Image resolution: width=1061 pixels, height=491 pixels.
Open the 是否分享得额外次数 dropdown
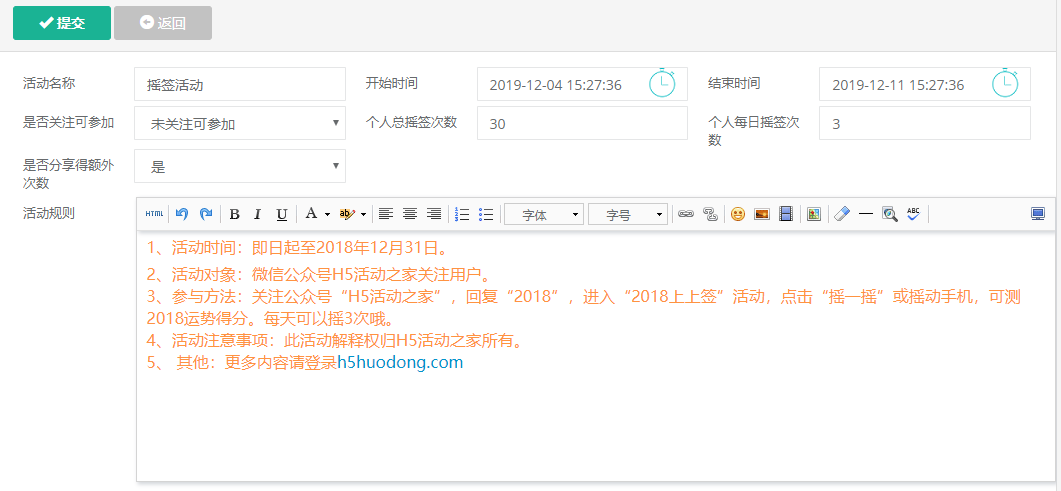240,166
